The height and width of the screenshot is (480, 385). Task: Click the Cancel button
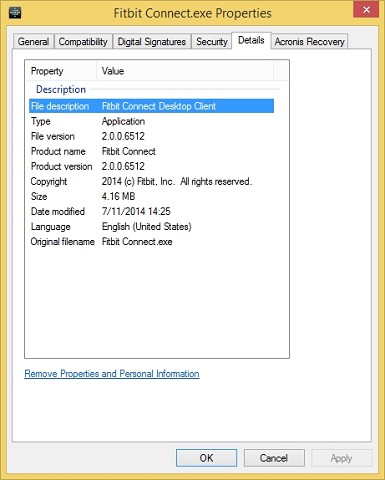click(x=274, y=458)
